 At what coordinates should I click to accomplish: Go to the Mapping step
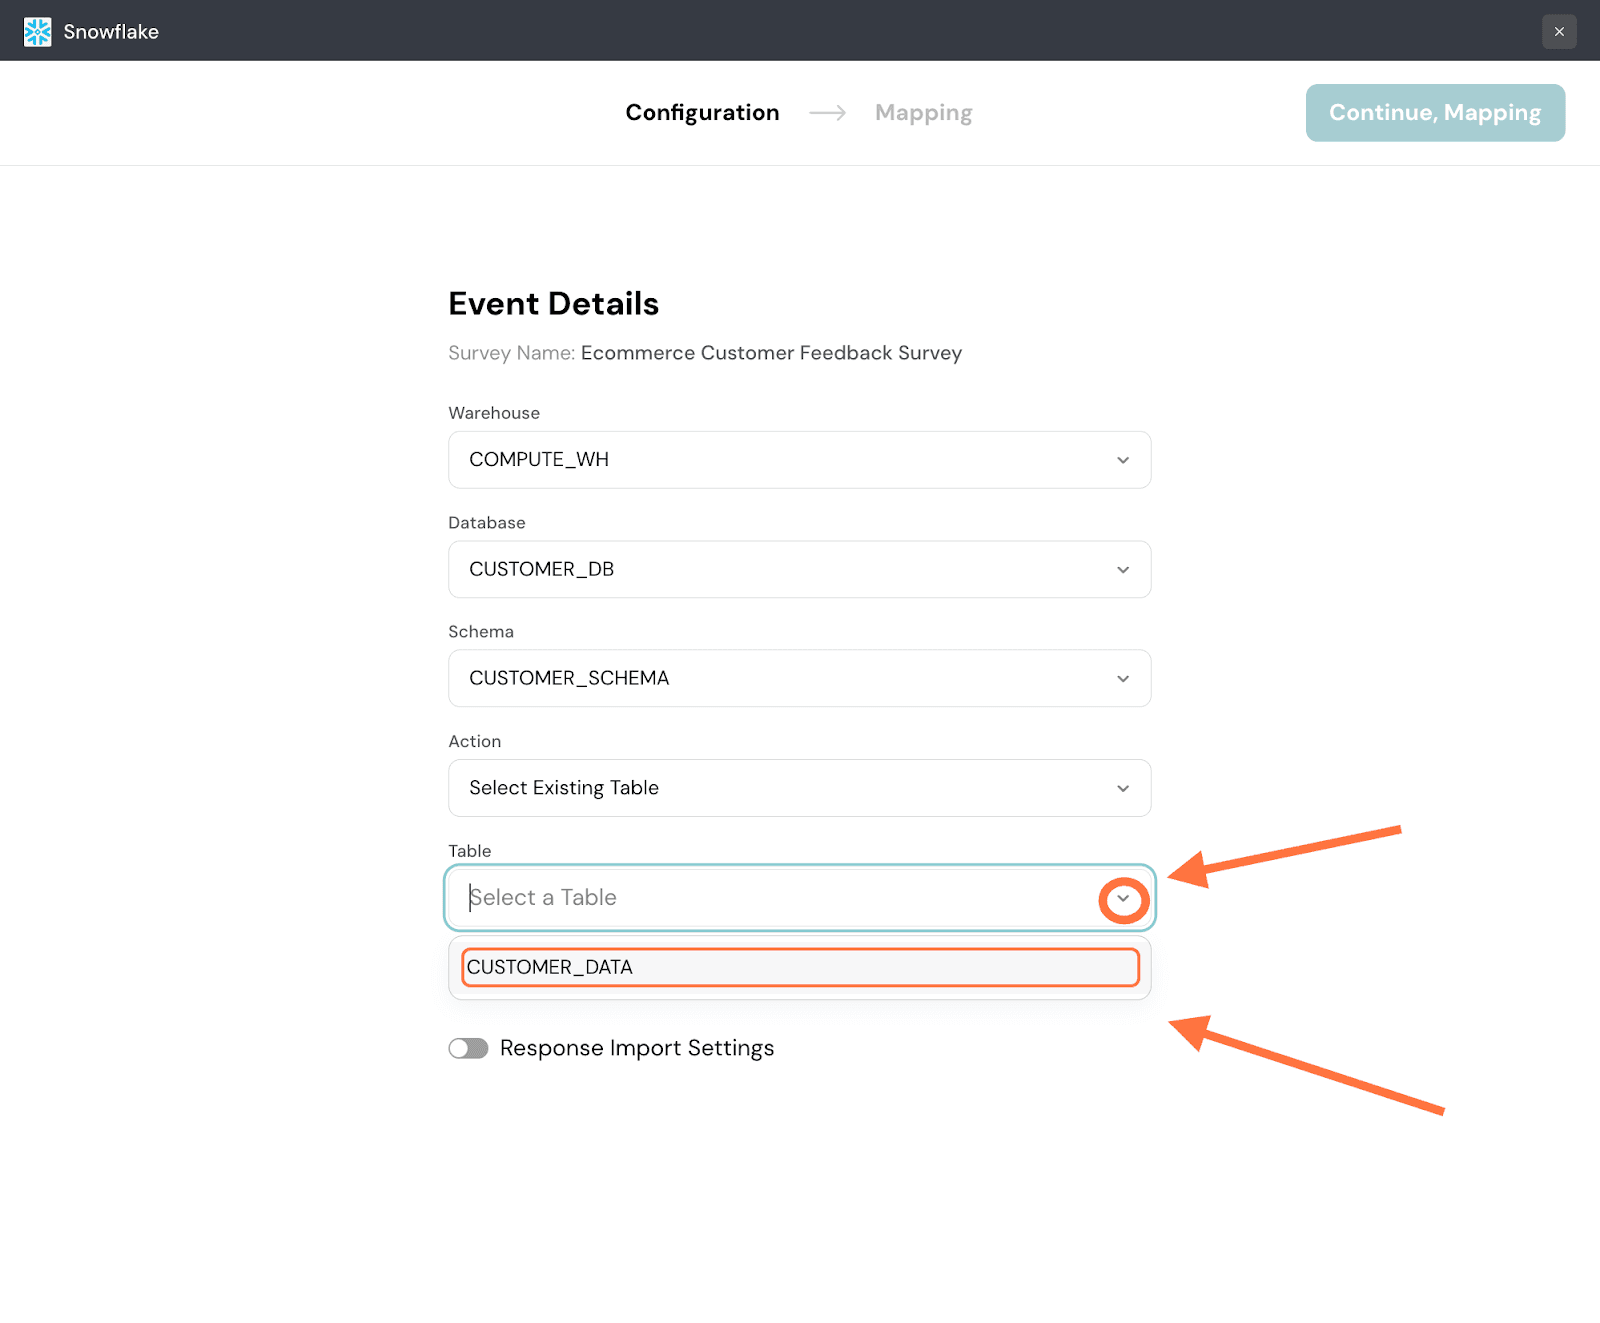click(x=923, y=113)
